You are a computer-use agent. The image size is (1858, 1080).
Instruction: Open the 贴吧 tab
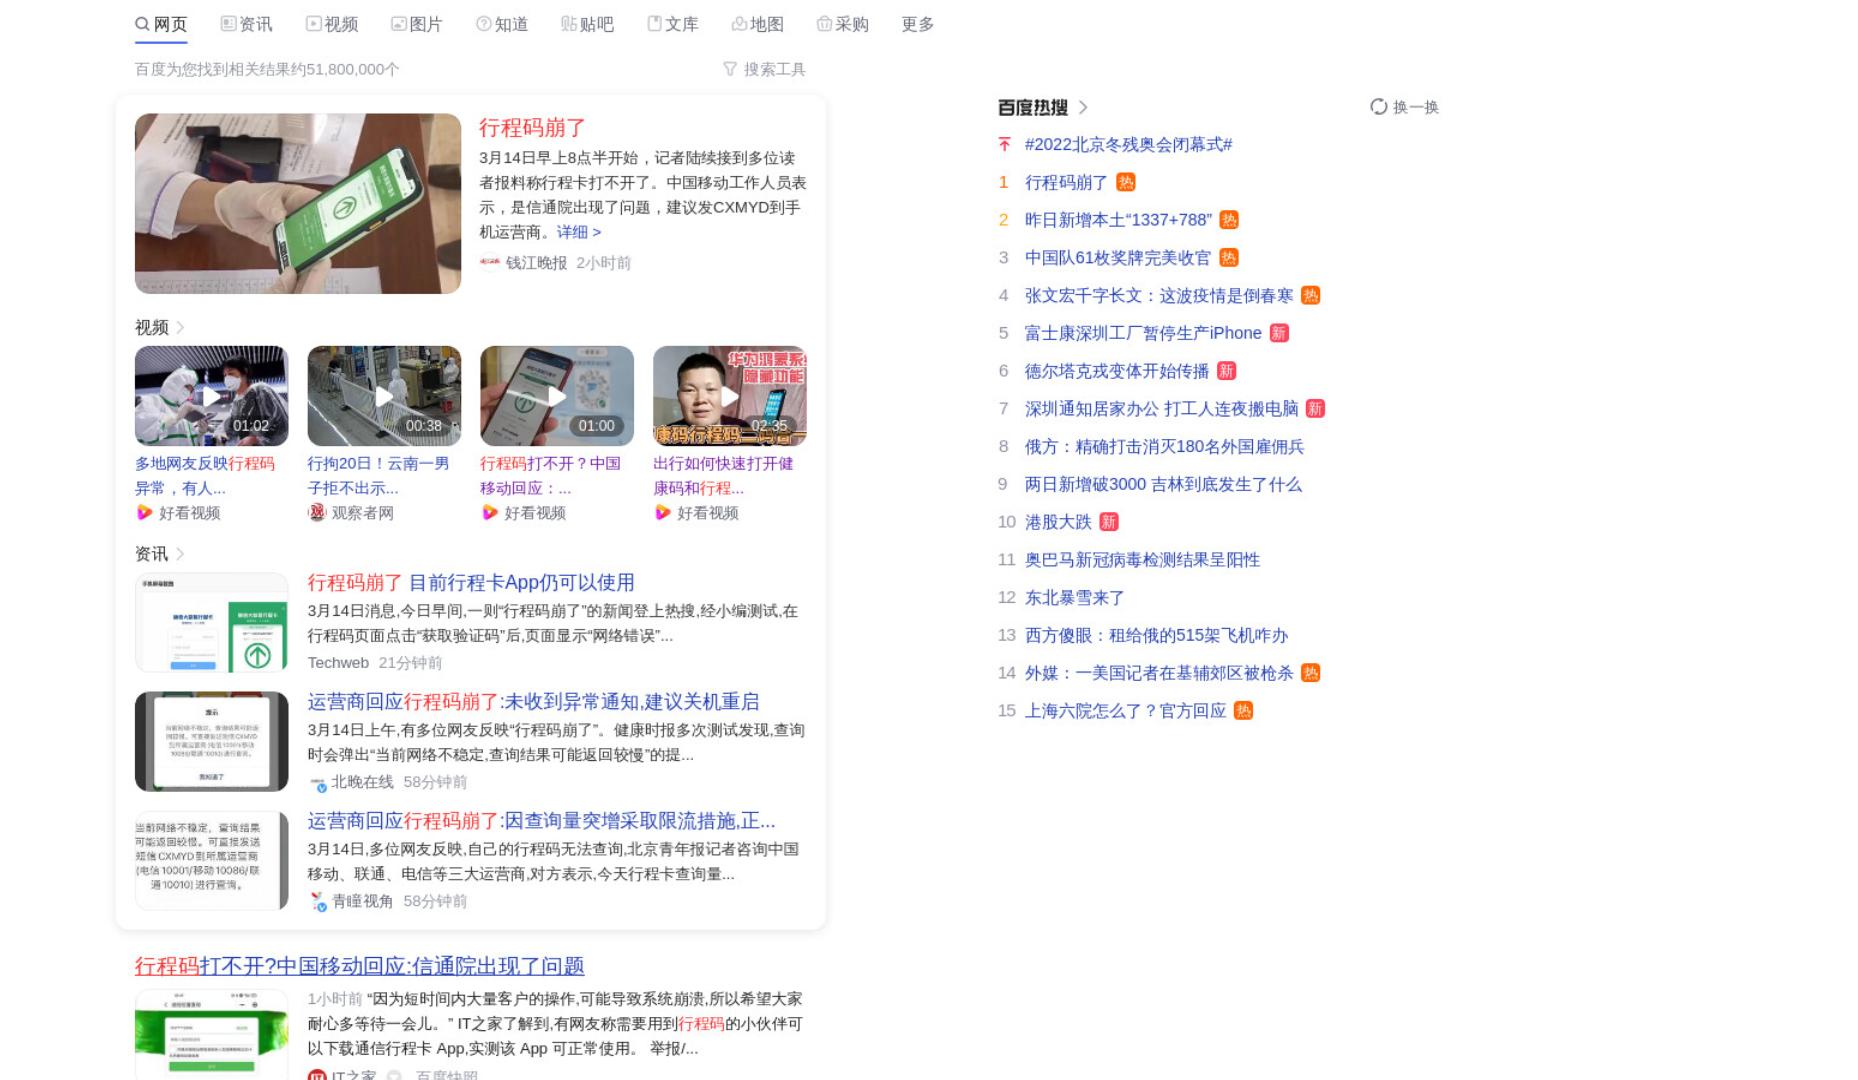point(588,24)
